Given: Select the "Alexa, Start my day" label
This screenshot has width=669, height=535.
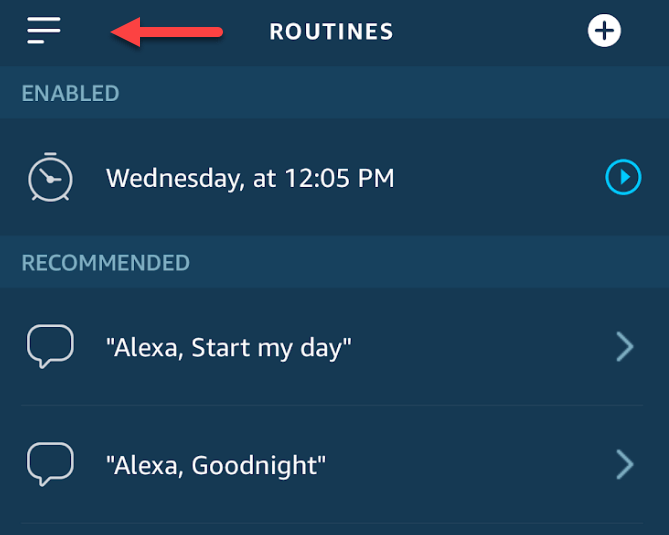Looking at the screenshot, I should coord(229,348).
